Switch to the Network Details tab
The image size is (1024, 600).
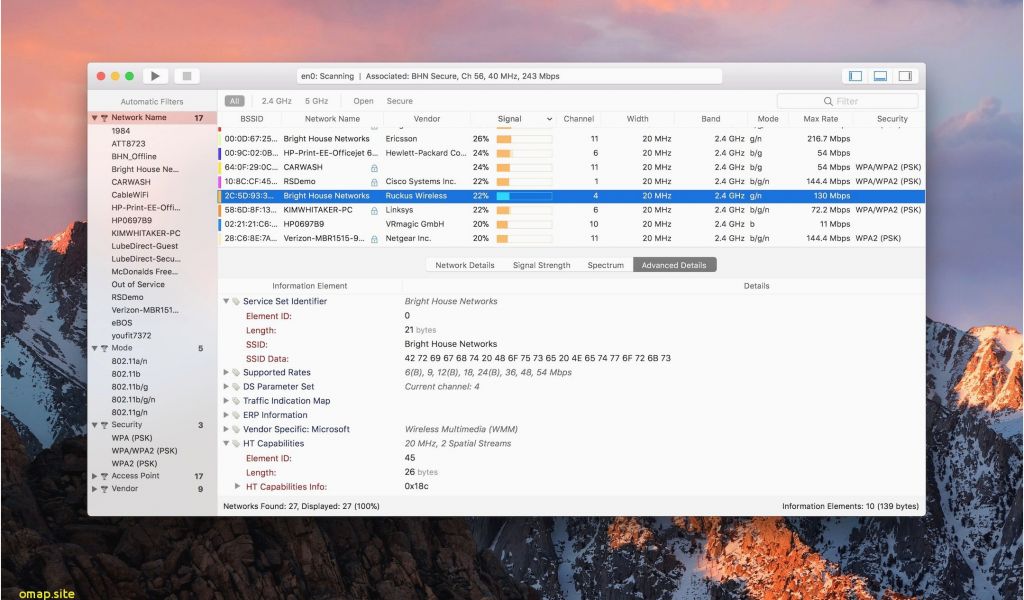click(x=464, y=265)
